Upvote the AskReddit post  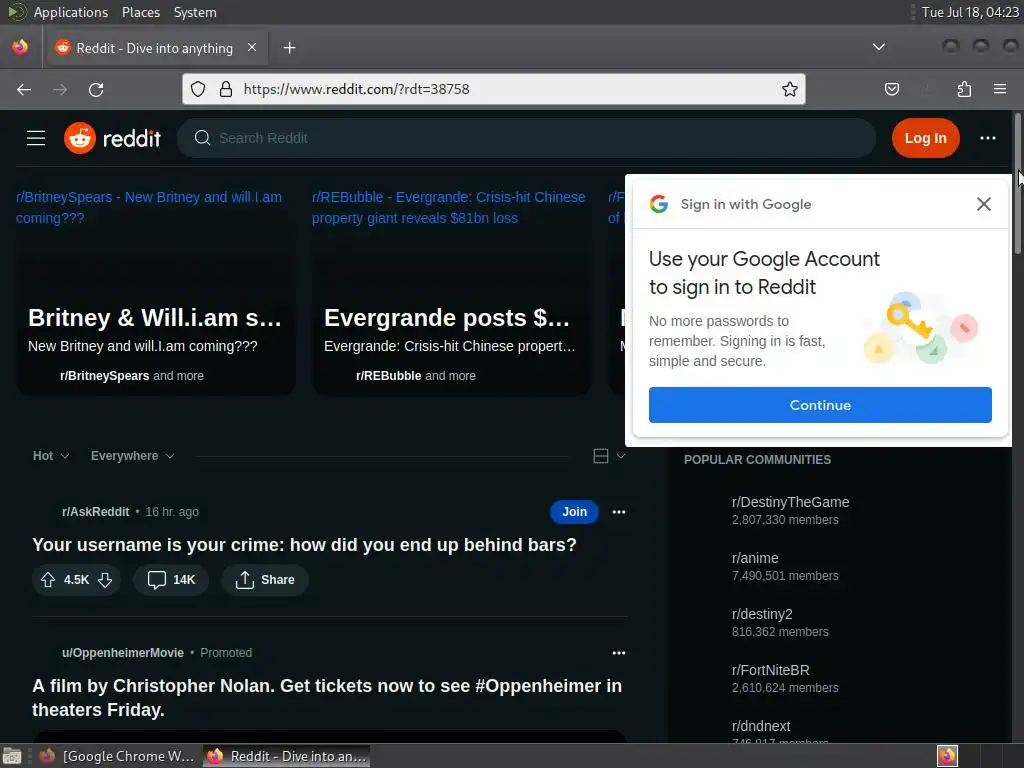click(x=48, y=580)
